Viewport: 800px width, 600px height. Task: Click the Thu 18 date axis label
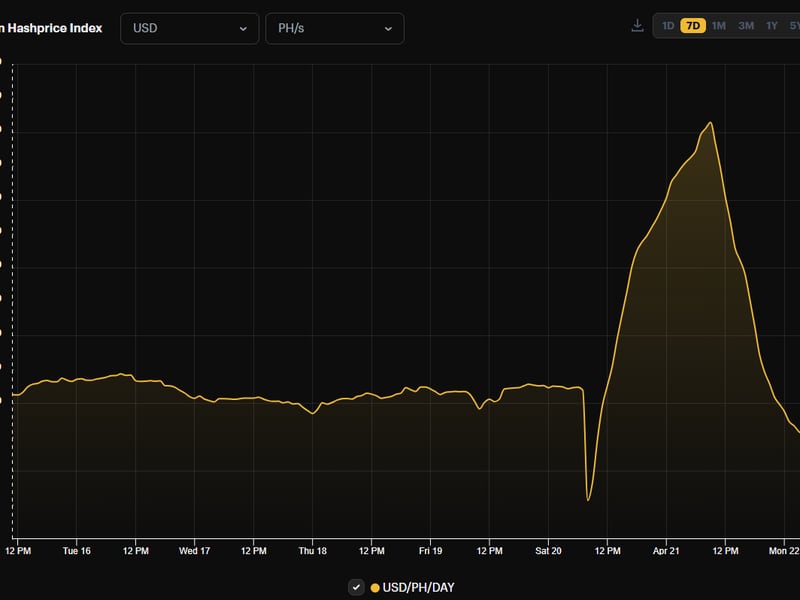pos(313,551)
